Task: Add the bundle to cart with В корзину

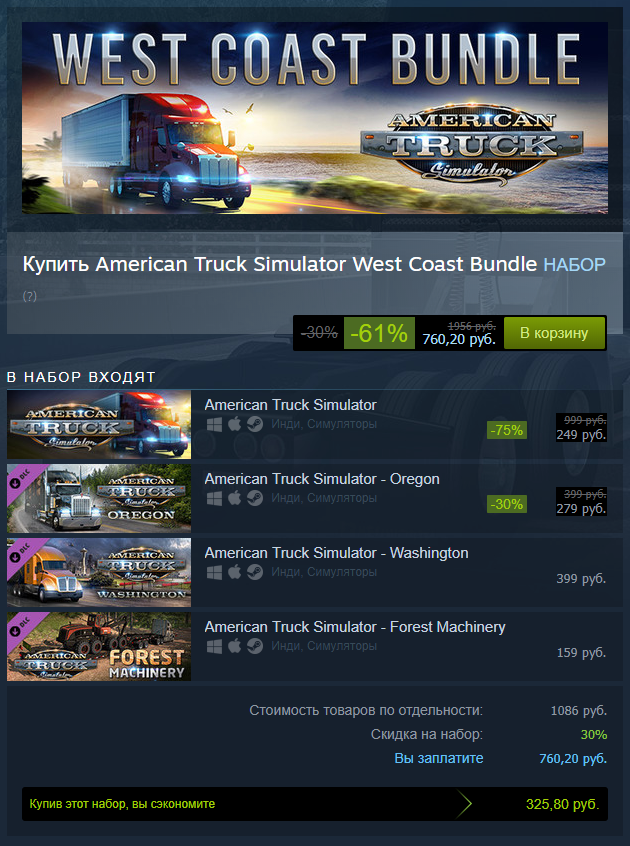Action: (554, 333)
